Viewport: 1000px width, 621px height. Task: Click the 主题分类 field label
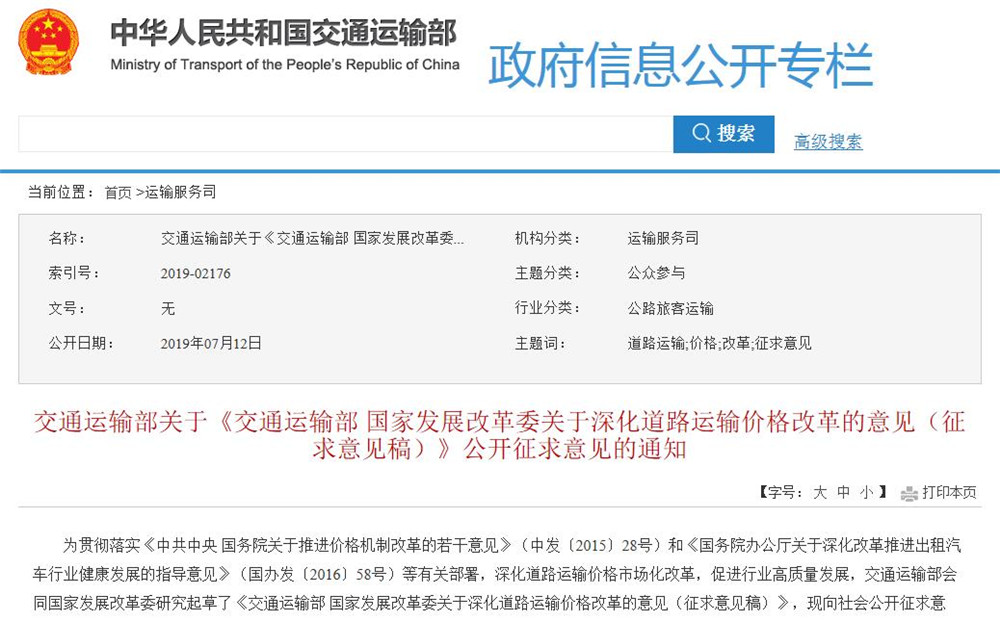(x=547, y=274)
